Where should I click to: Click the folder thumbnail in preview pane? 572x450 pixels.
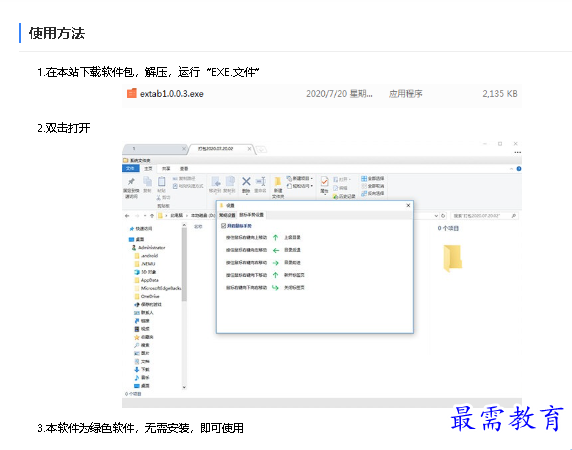coord(453,258)
